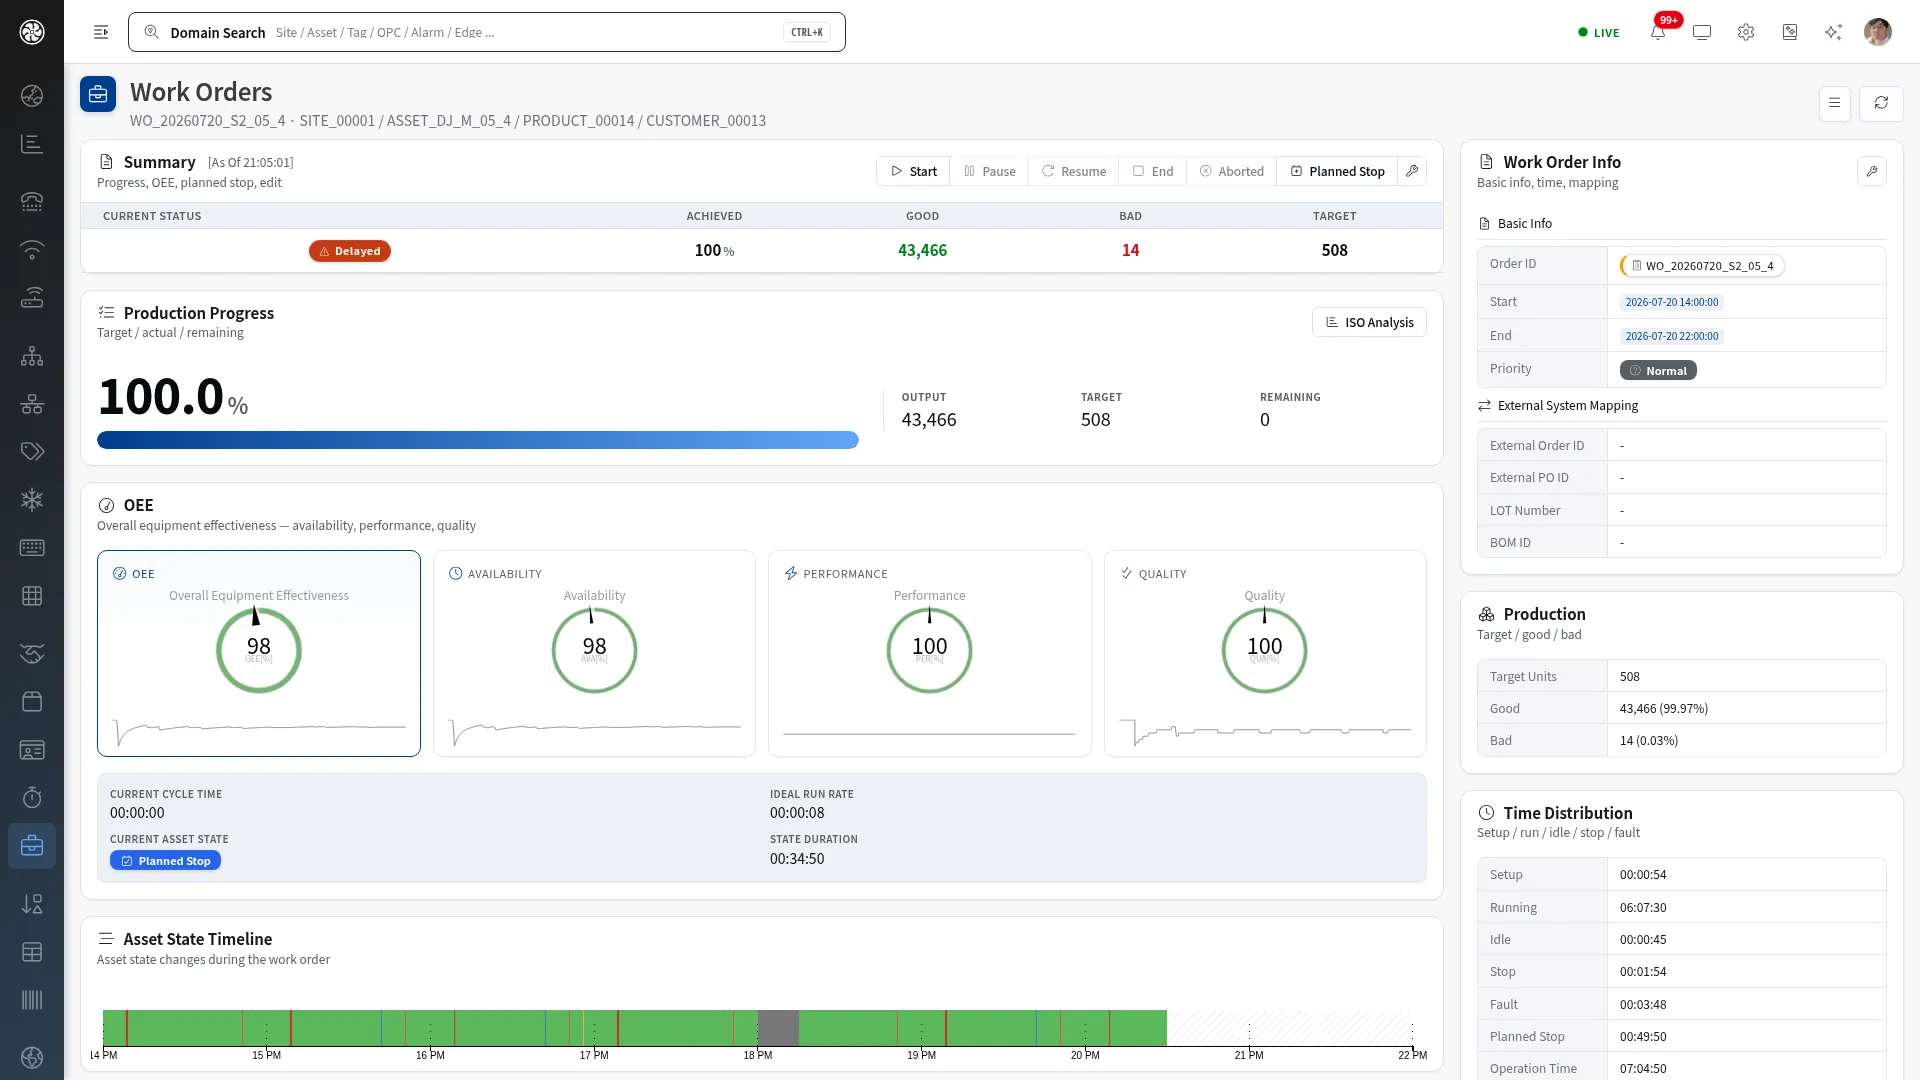Image resolution: width=1920 pixels, height=1080 pixels.
Task: Click the End work order button
Action: click(1152, 171)
